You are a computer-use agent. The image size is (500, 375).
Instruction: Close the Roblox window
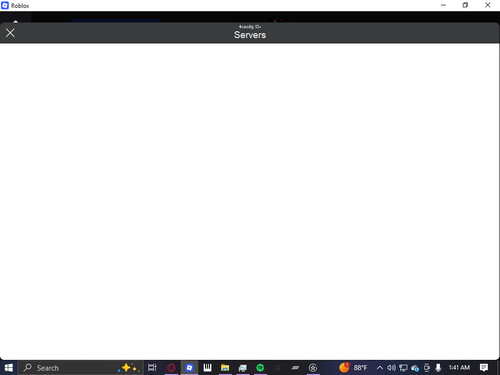pyautogui.click(x=488, y=5)
